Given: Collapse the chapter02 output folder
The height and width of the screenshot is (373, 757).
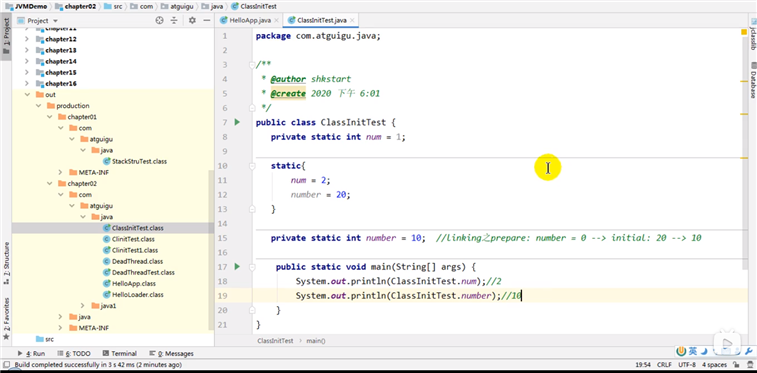Looking at the screenshot, I should 50,183.
